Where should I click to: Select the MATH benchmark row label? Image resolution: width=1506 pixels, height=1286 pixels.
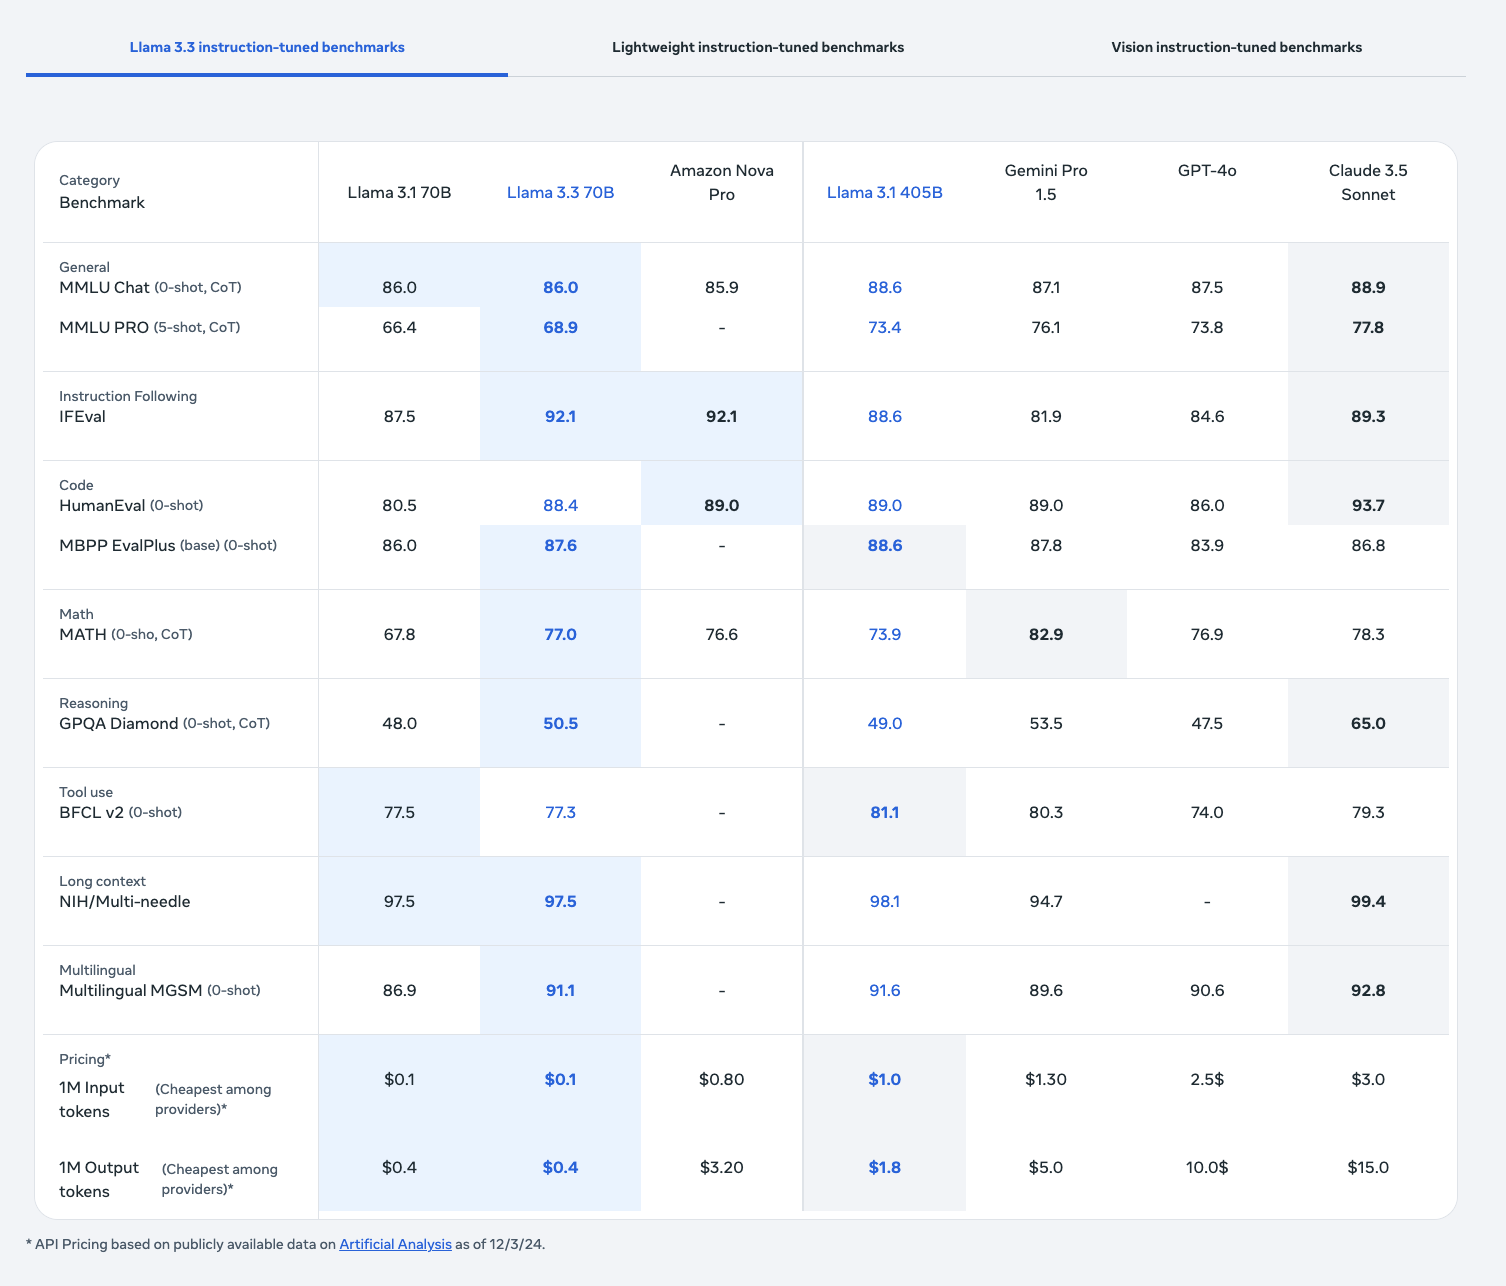126,634
